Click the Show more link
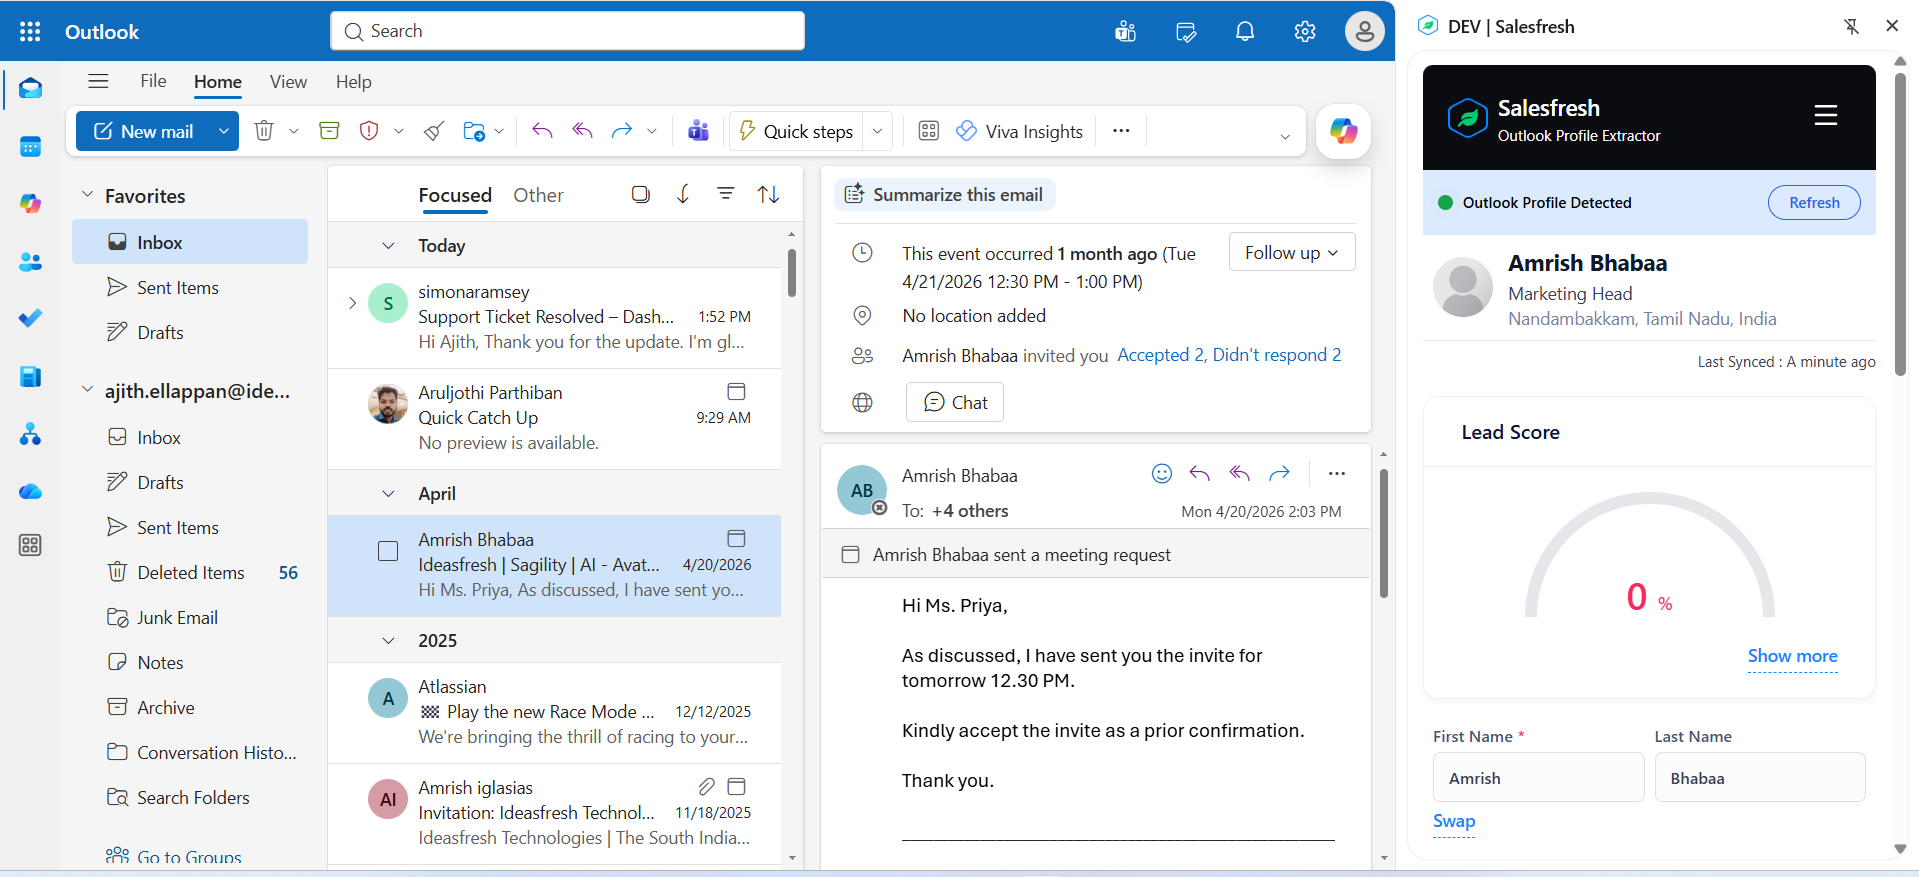The image size is (1919, 877). [1792, 656]
